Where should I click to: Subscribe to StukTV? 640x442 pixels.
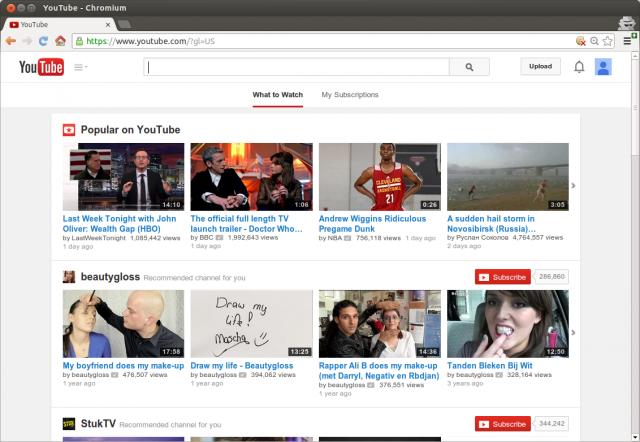[x=503, y=424]
